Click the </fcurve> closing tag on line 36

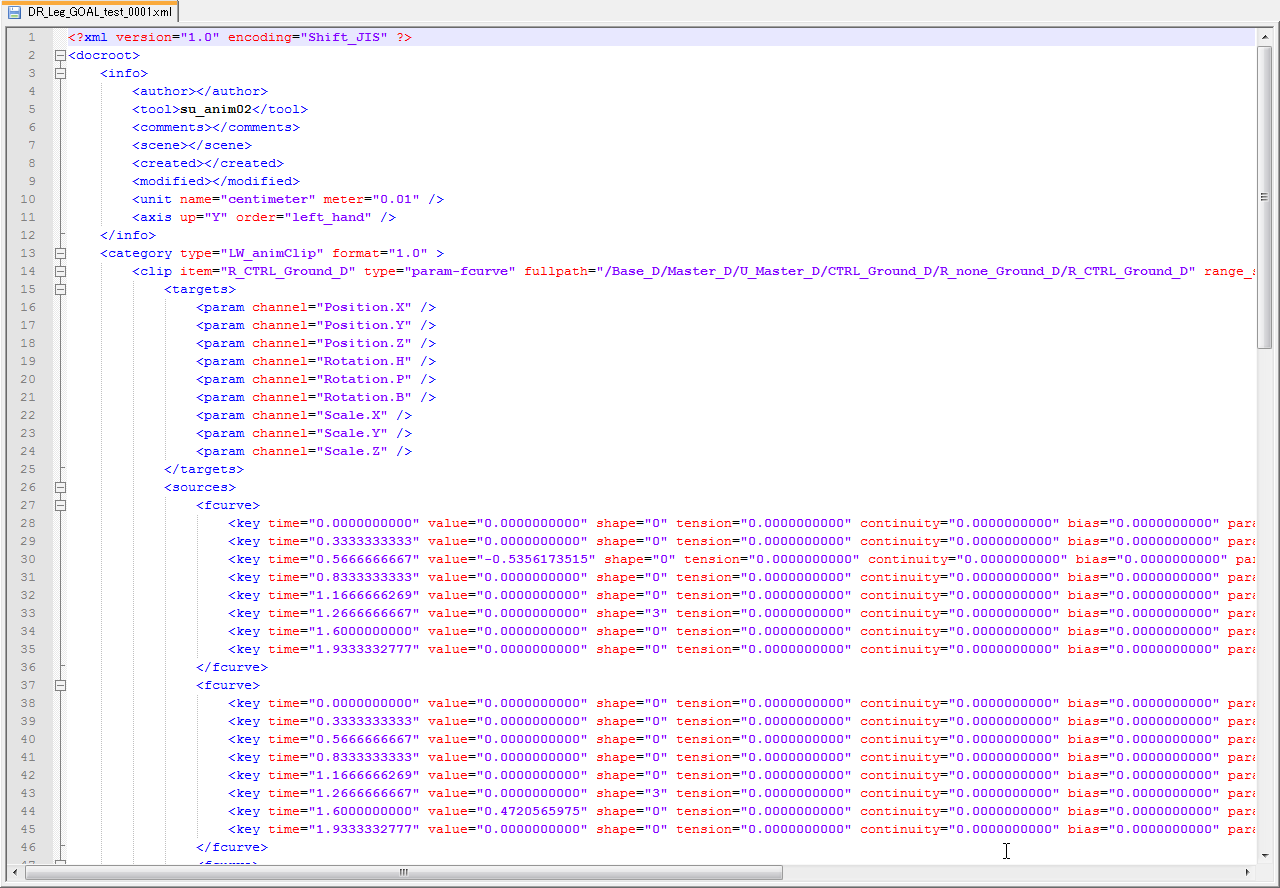[232, 667]
